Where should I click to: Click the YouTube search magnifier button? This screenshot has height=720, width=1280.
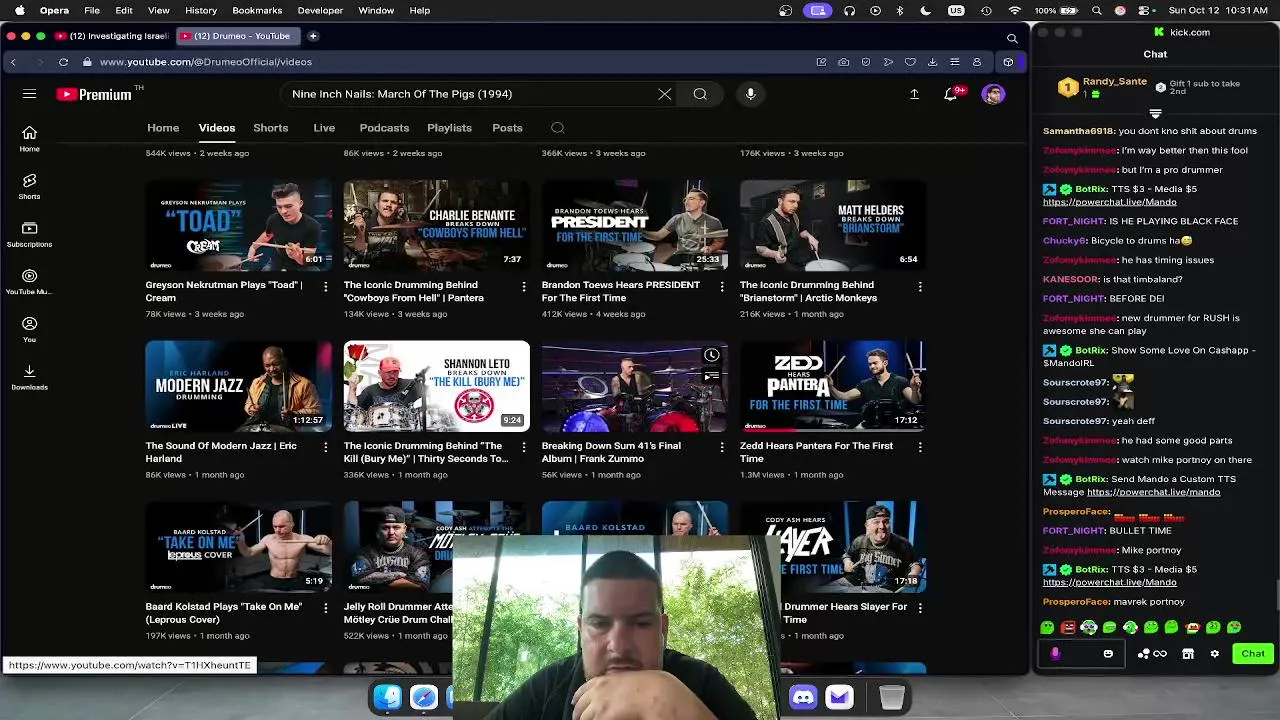coord(700,94)
